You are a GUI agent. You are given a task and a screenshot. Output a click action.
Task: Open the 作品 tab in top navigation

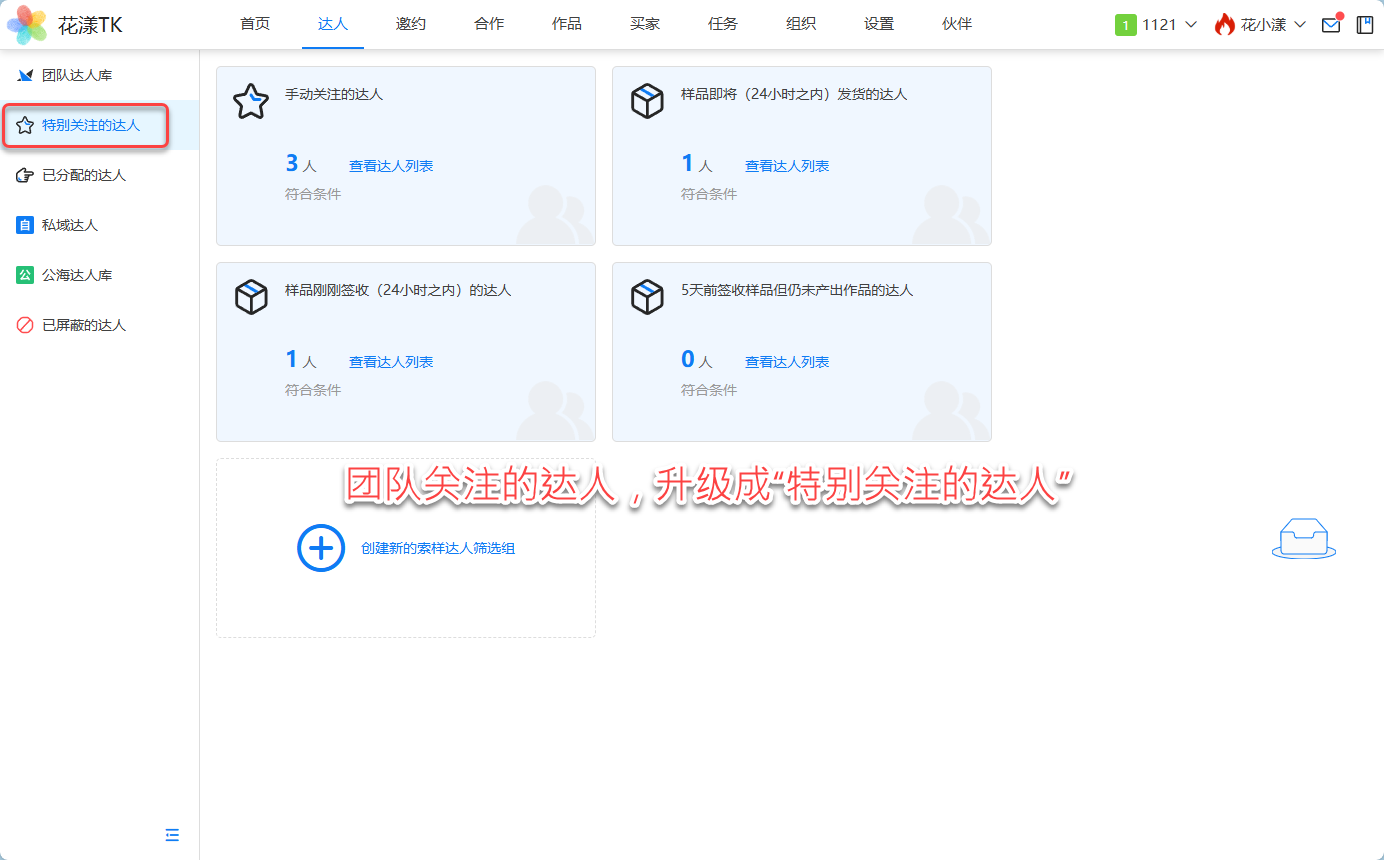click(x=566, y=24)
